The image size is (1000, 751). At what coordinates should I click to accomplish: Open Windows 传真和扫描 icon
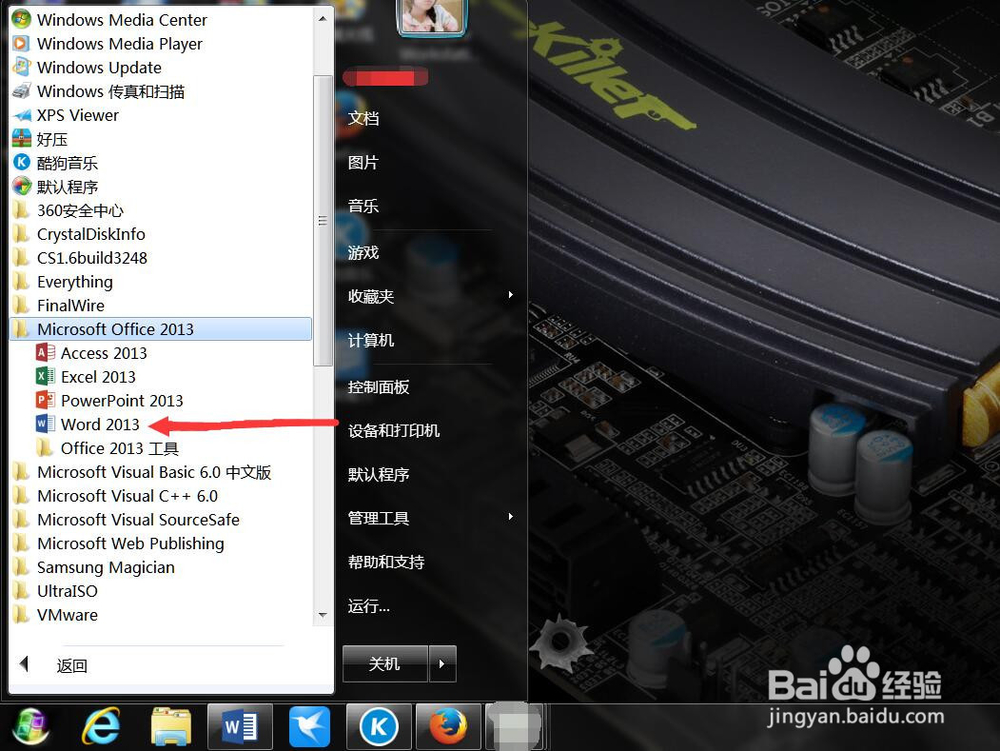point(21,91)
